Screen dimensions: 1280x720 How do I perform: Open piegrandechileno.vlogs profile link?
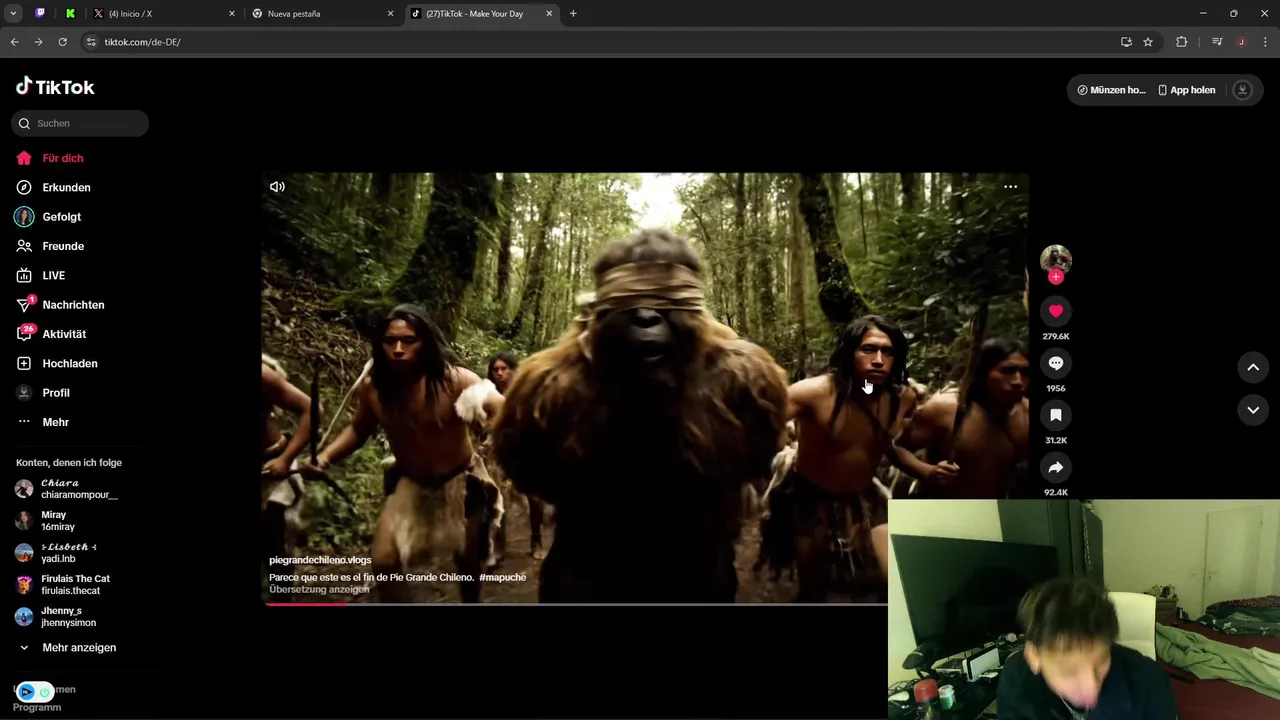320,560
